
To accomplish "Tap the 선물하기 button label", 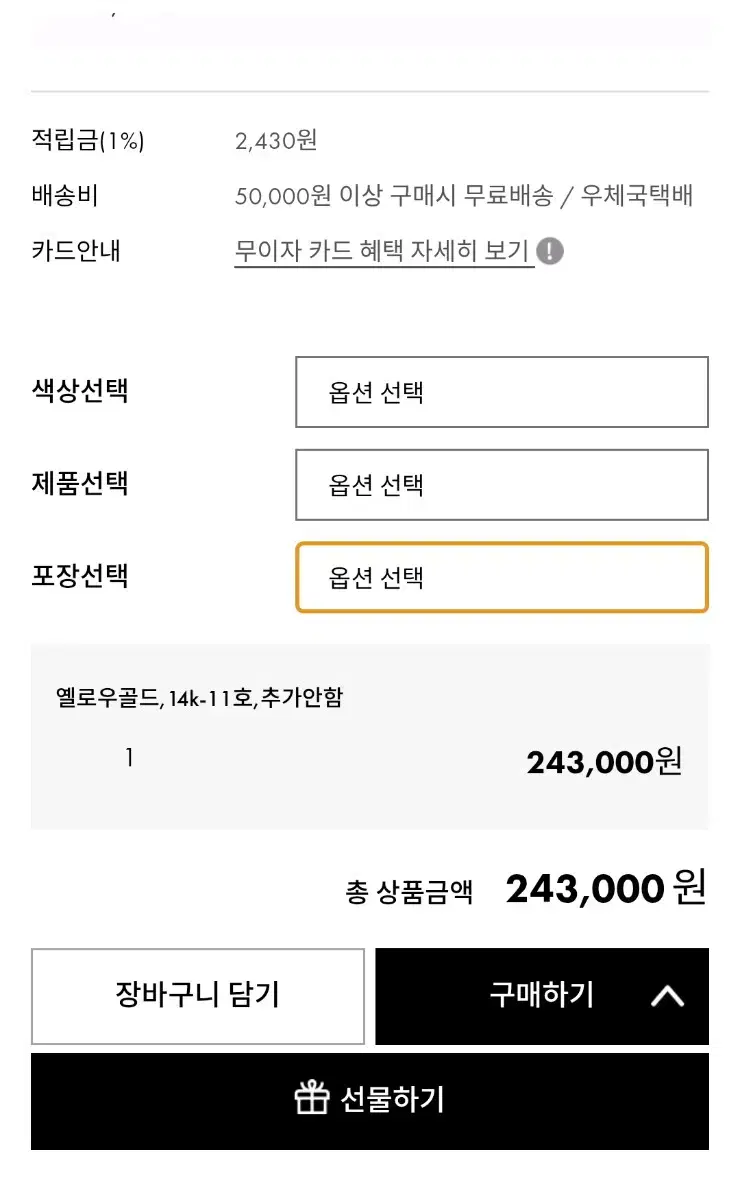I will click(x=392, y=1100).
